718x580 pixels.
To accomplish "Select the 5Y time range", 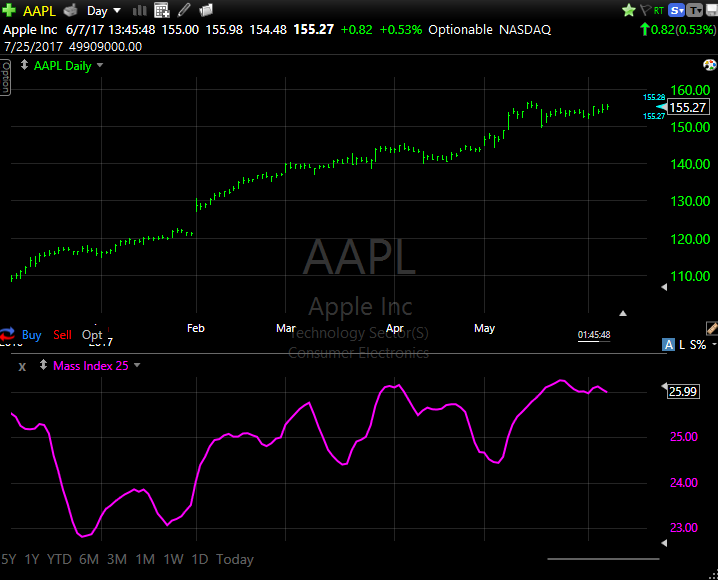I will [9, 559].
